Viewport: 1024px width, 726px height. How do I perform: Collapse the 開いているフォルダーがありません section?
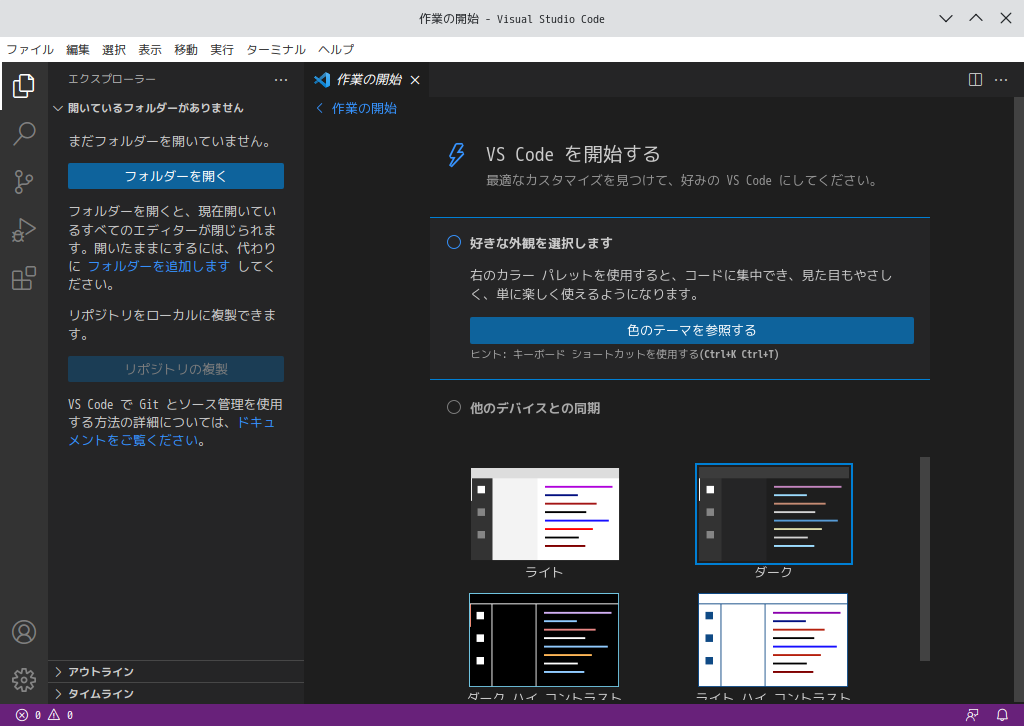tap(58, 107)
